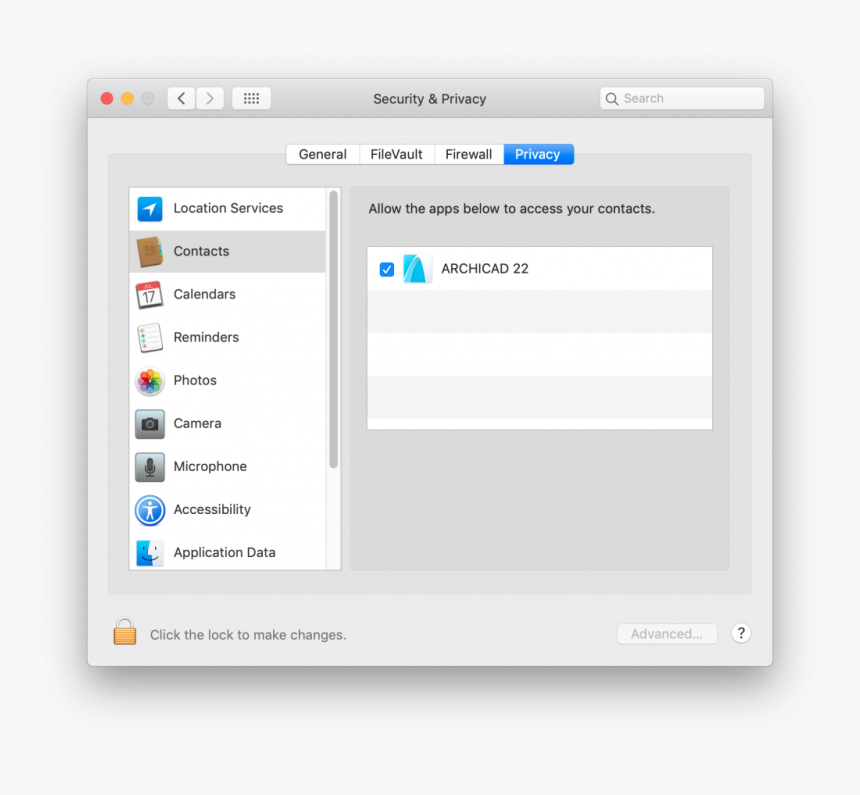Click the Advanced button
Screen dimensions: 860x795
[666, 633]
